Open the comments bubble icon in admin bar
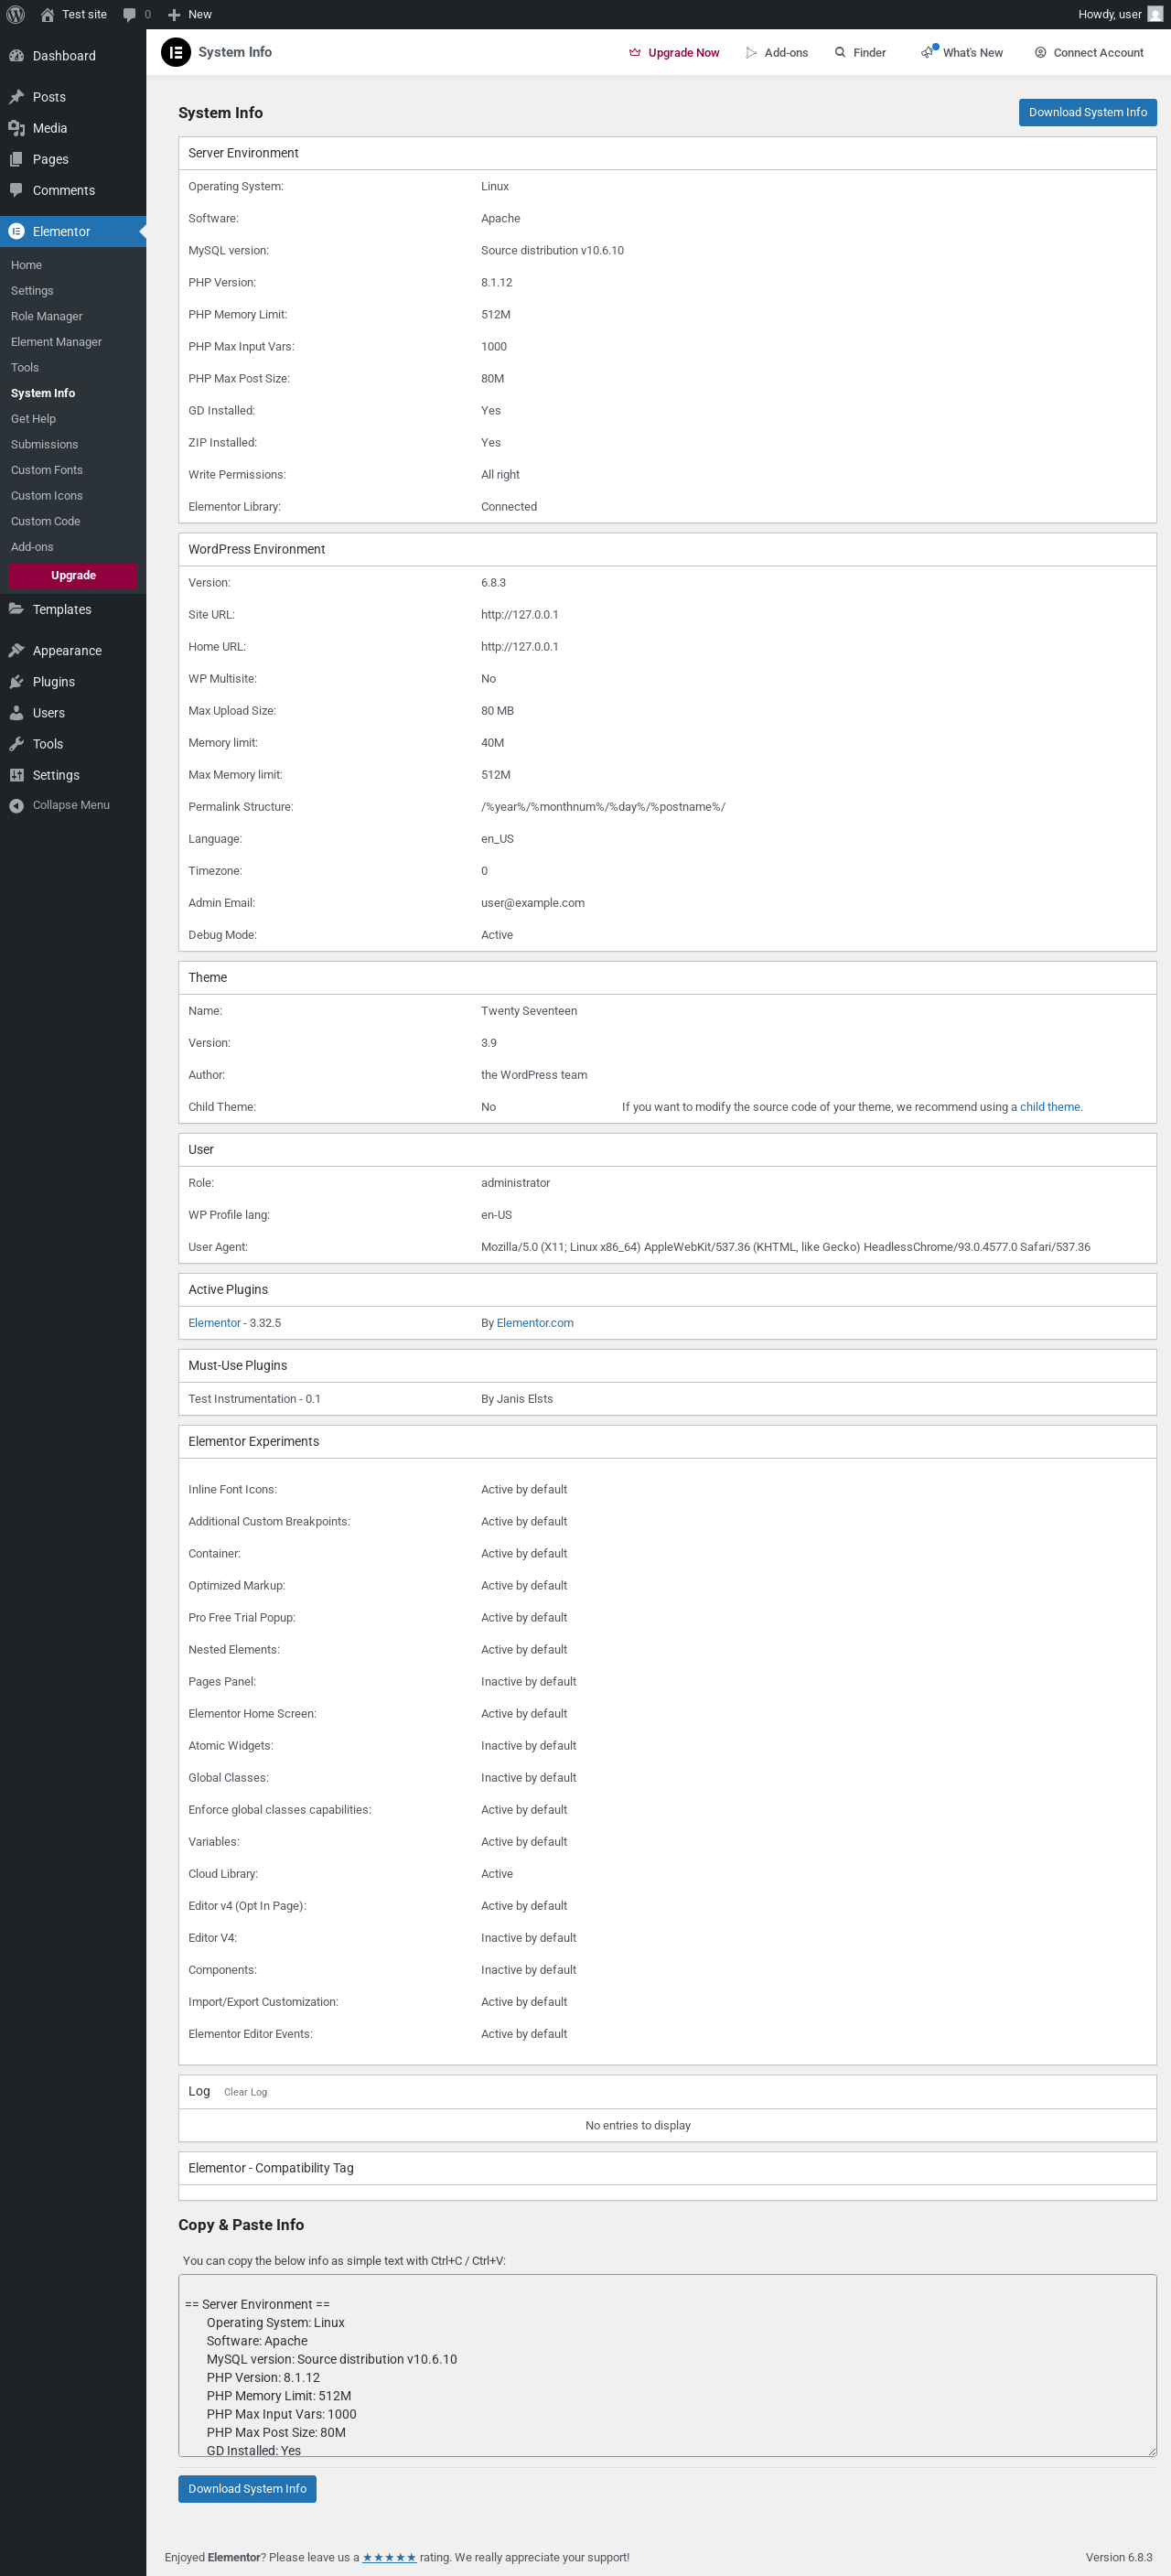 pyautogui.click(x=129, y=14)
